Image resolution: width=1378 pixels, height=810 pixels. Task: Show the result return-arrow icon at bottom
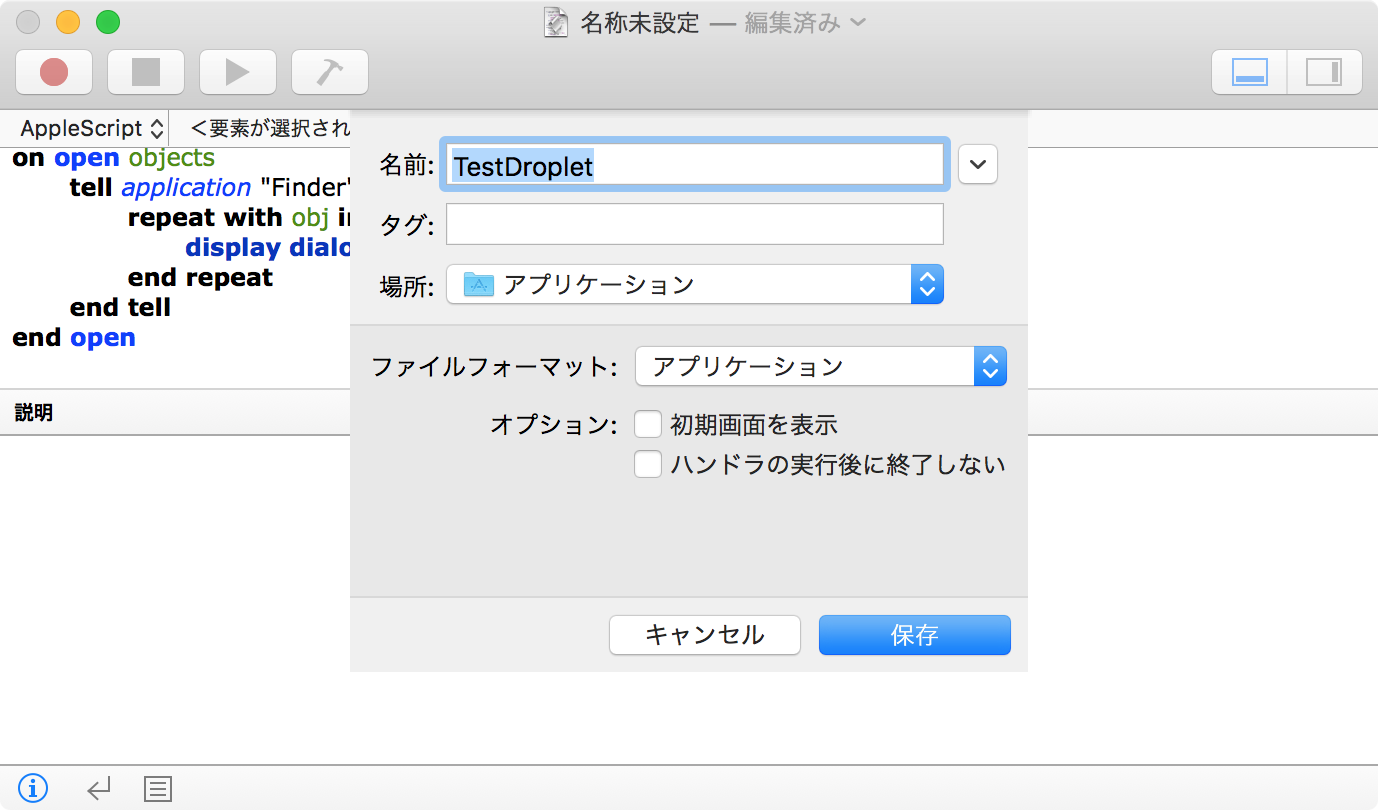pyautogui.click(x=97, y=789)
